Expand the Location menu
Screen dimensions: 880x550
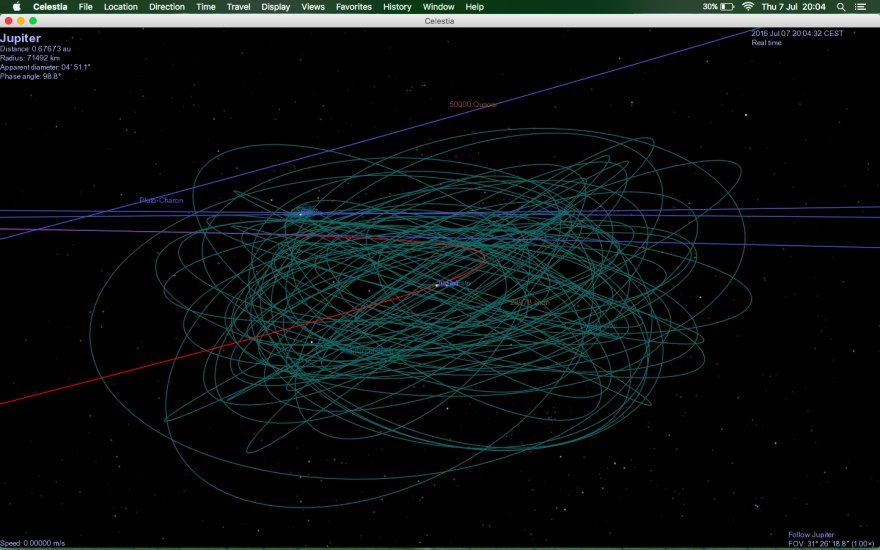click(x=121, y=7)
